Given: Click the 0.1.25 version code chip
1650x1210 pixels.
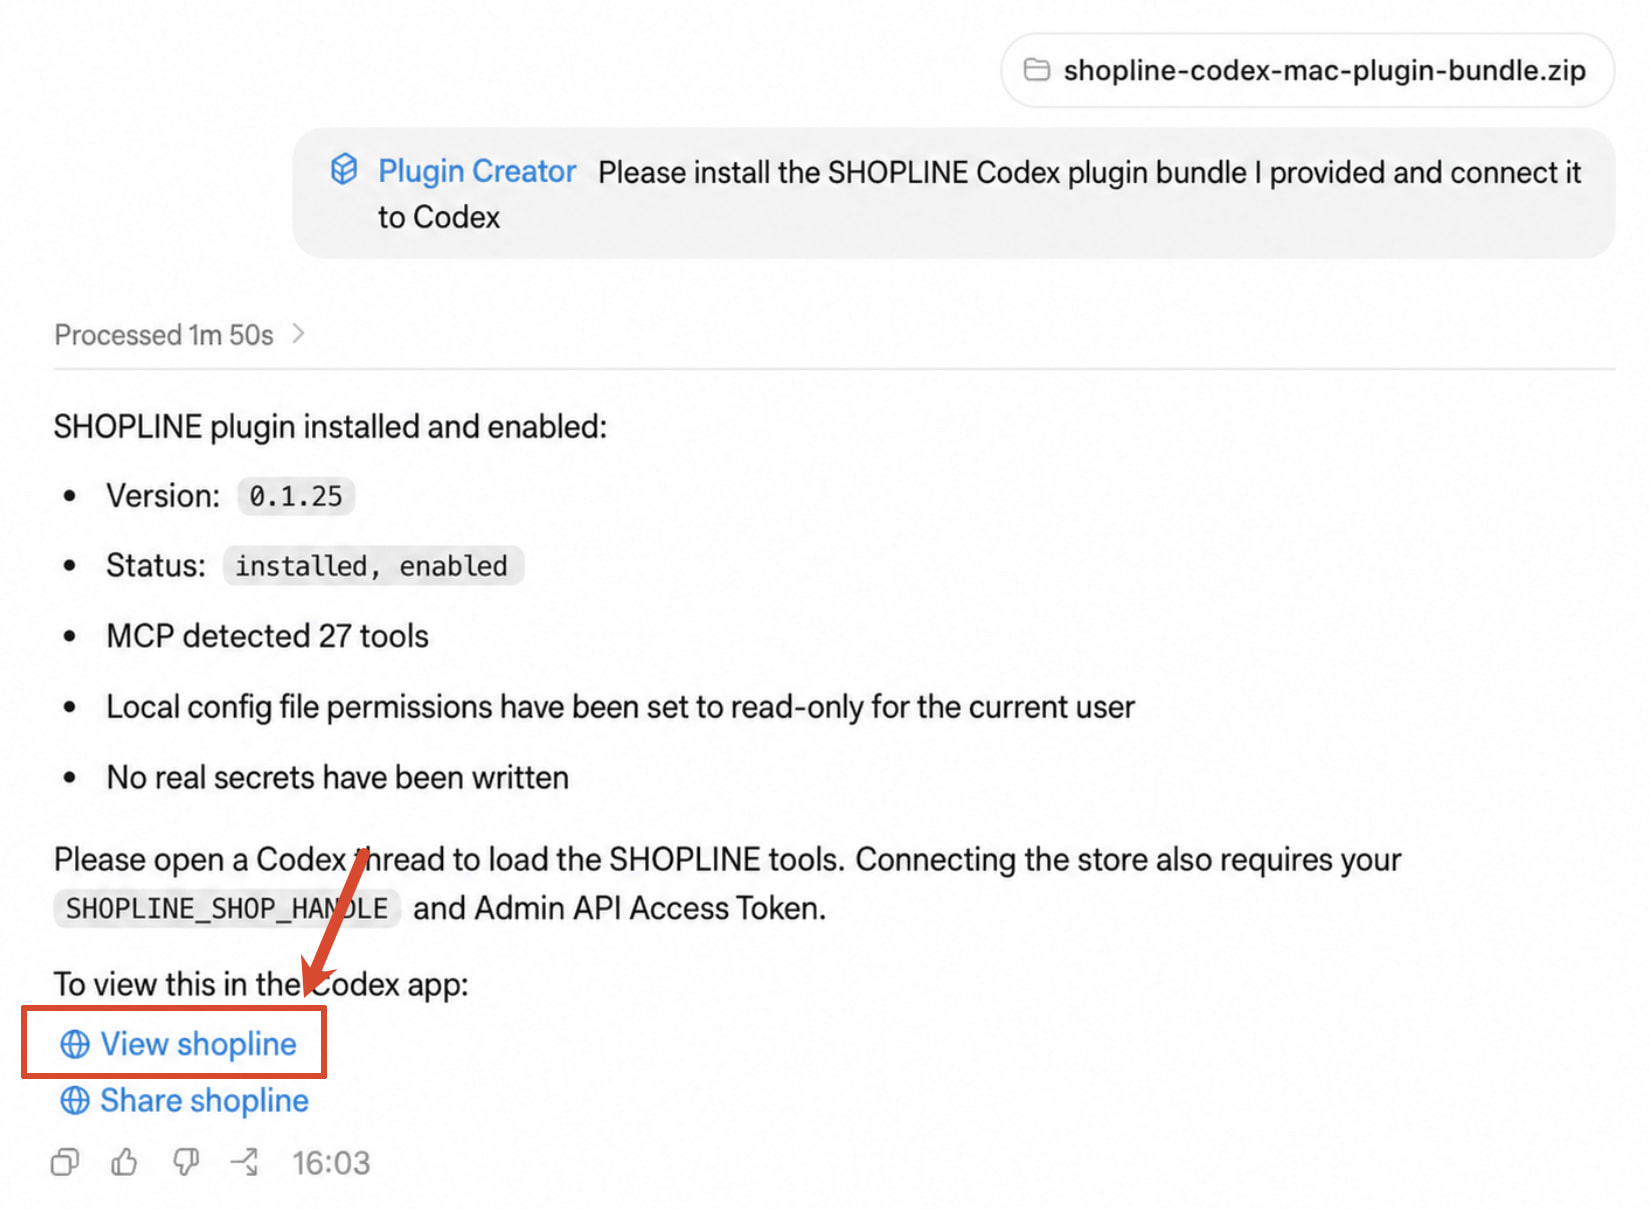Looking at the screenshot, I should 296,496.
